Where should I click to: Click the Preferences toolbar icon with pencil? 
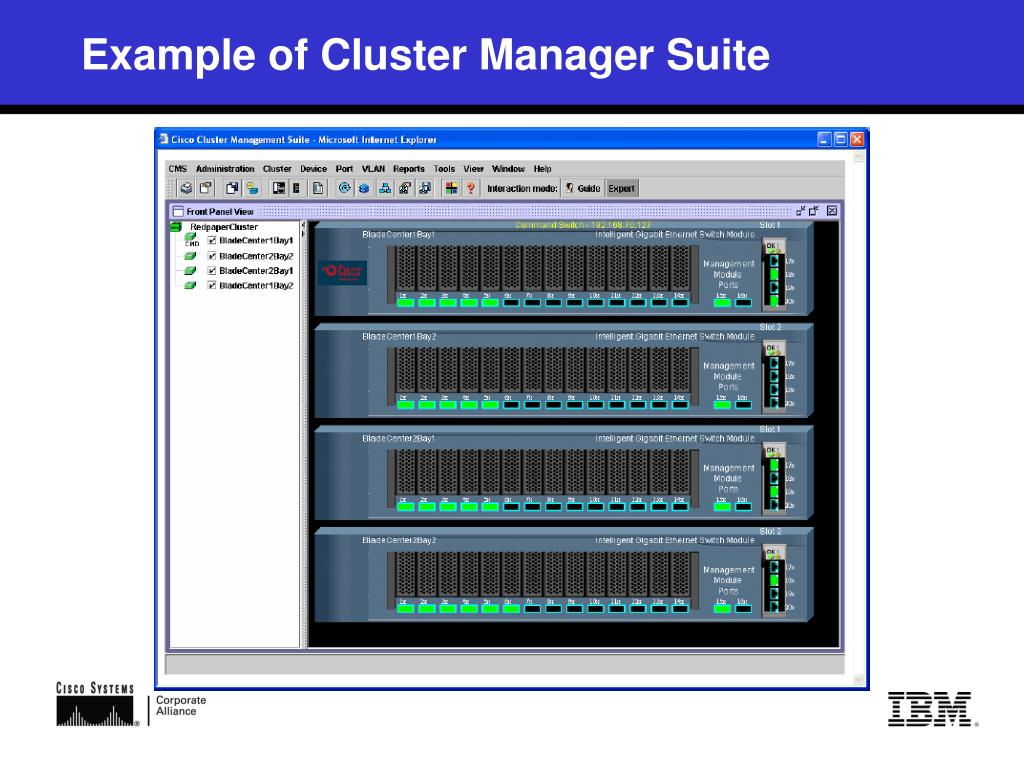point(206,188)
